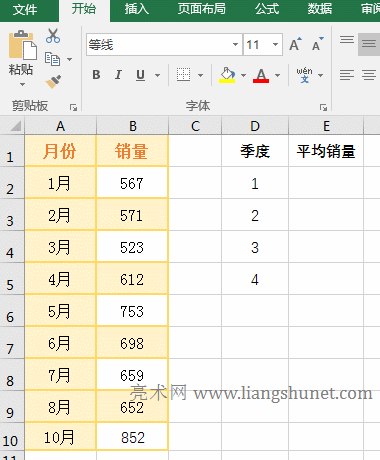Switch to the 插入 tab
This screenshot has width=380, height=460.
tap(137, 9)
